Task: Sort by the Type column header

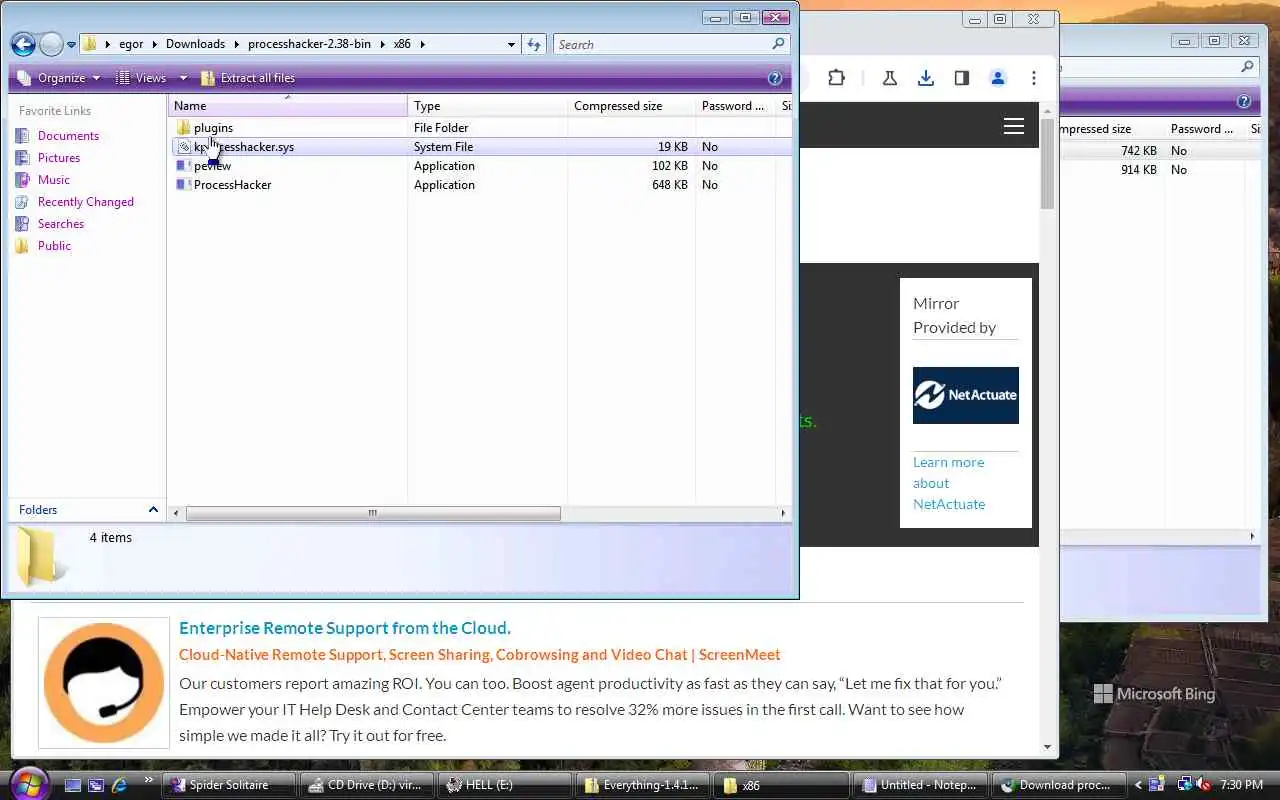Action: pyautogui.click(x=488, y=106)
